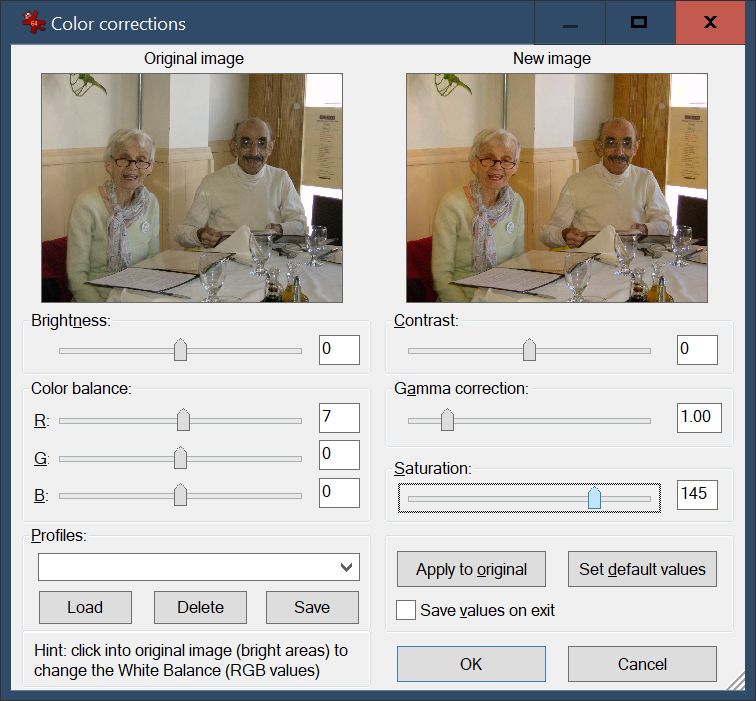
Task: Click the Blue value input field
Action: [339, 493]
